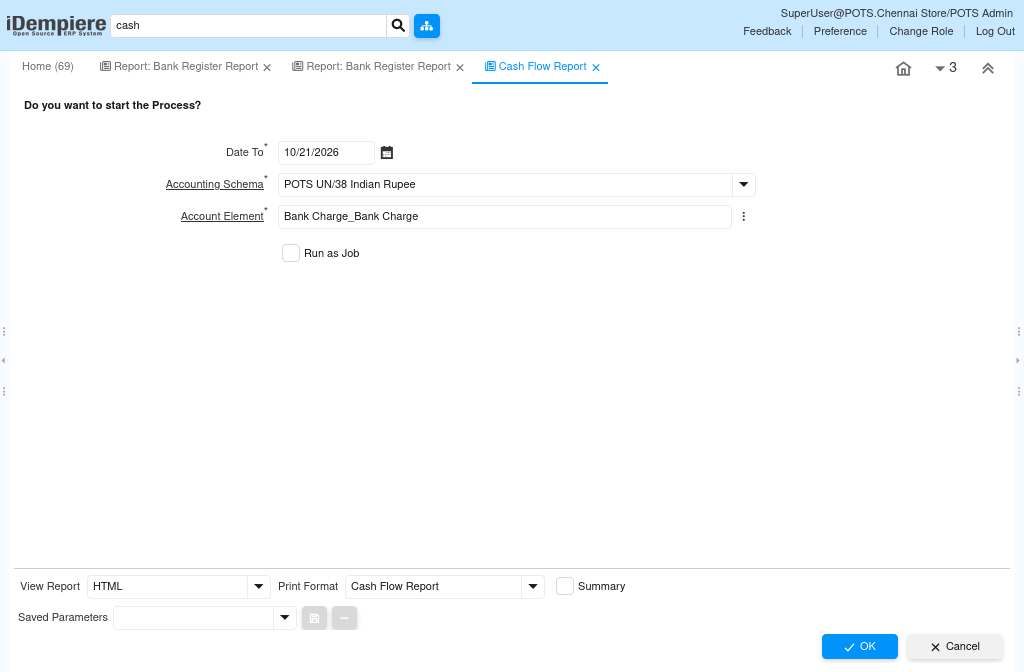Expand the Accounting Schema dropdown
Viewport: 1024px width, 672px height.
point(743,185)
